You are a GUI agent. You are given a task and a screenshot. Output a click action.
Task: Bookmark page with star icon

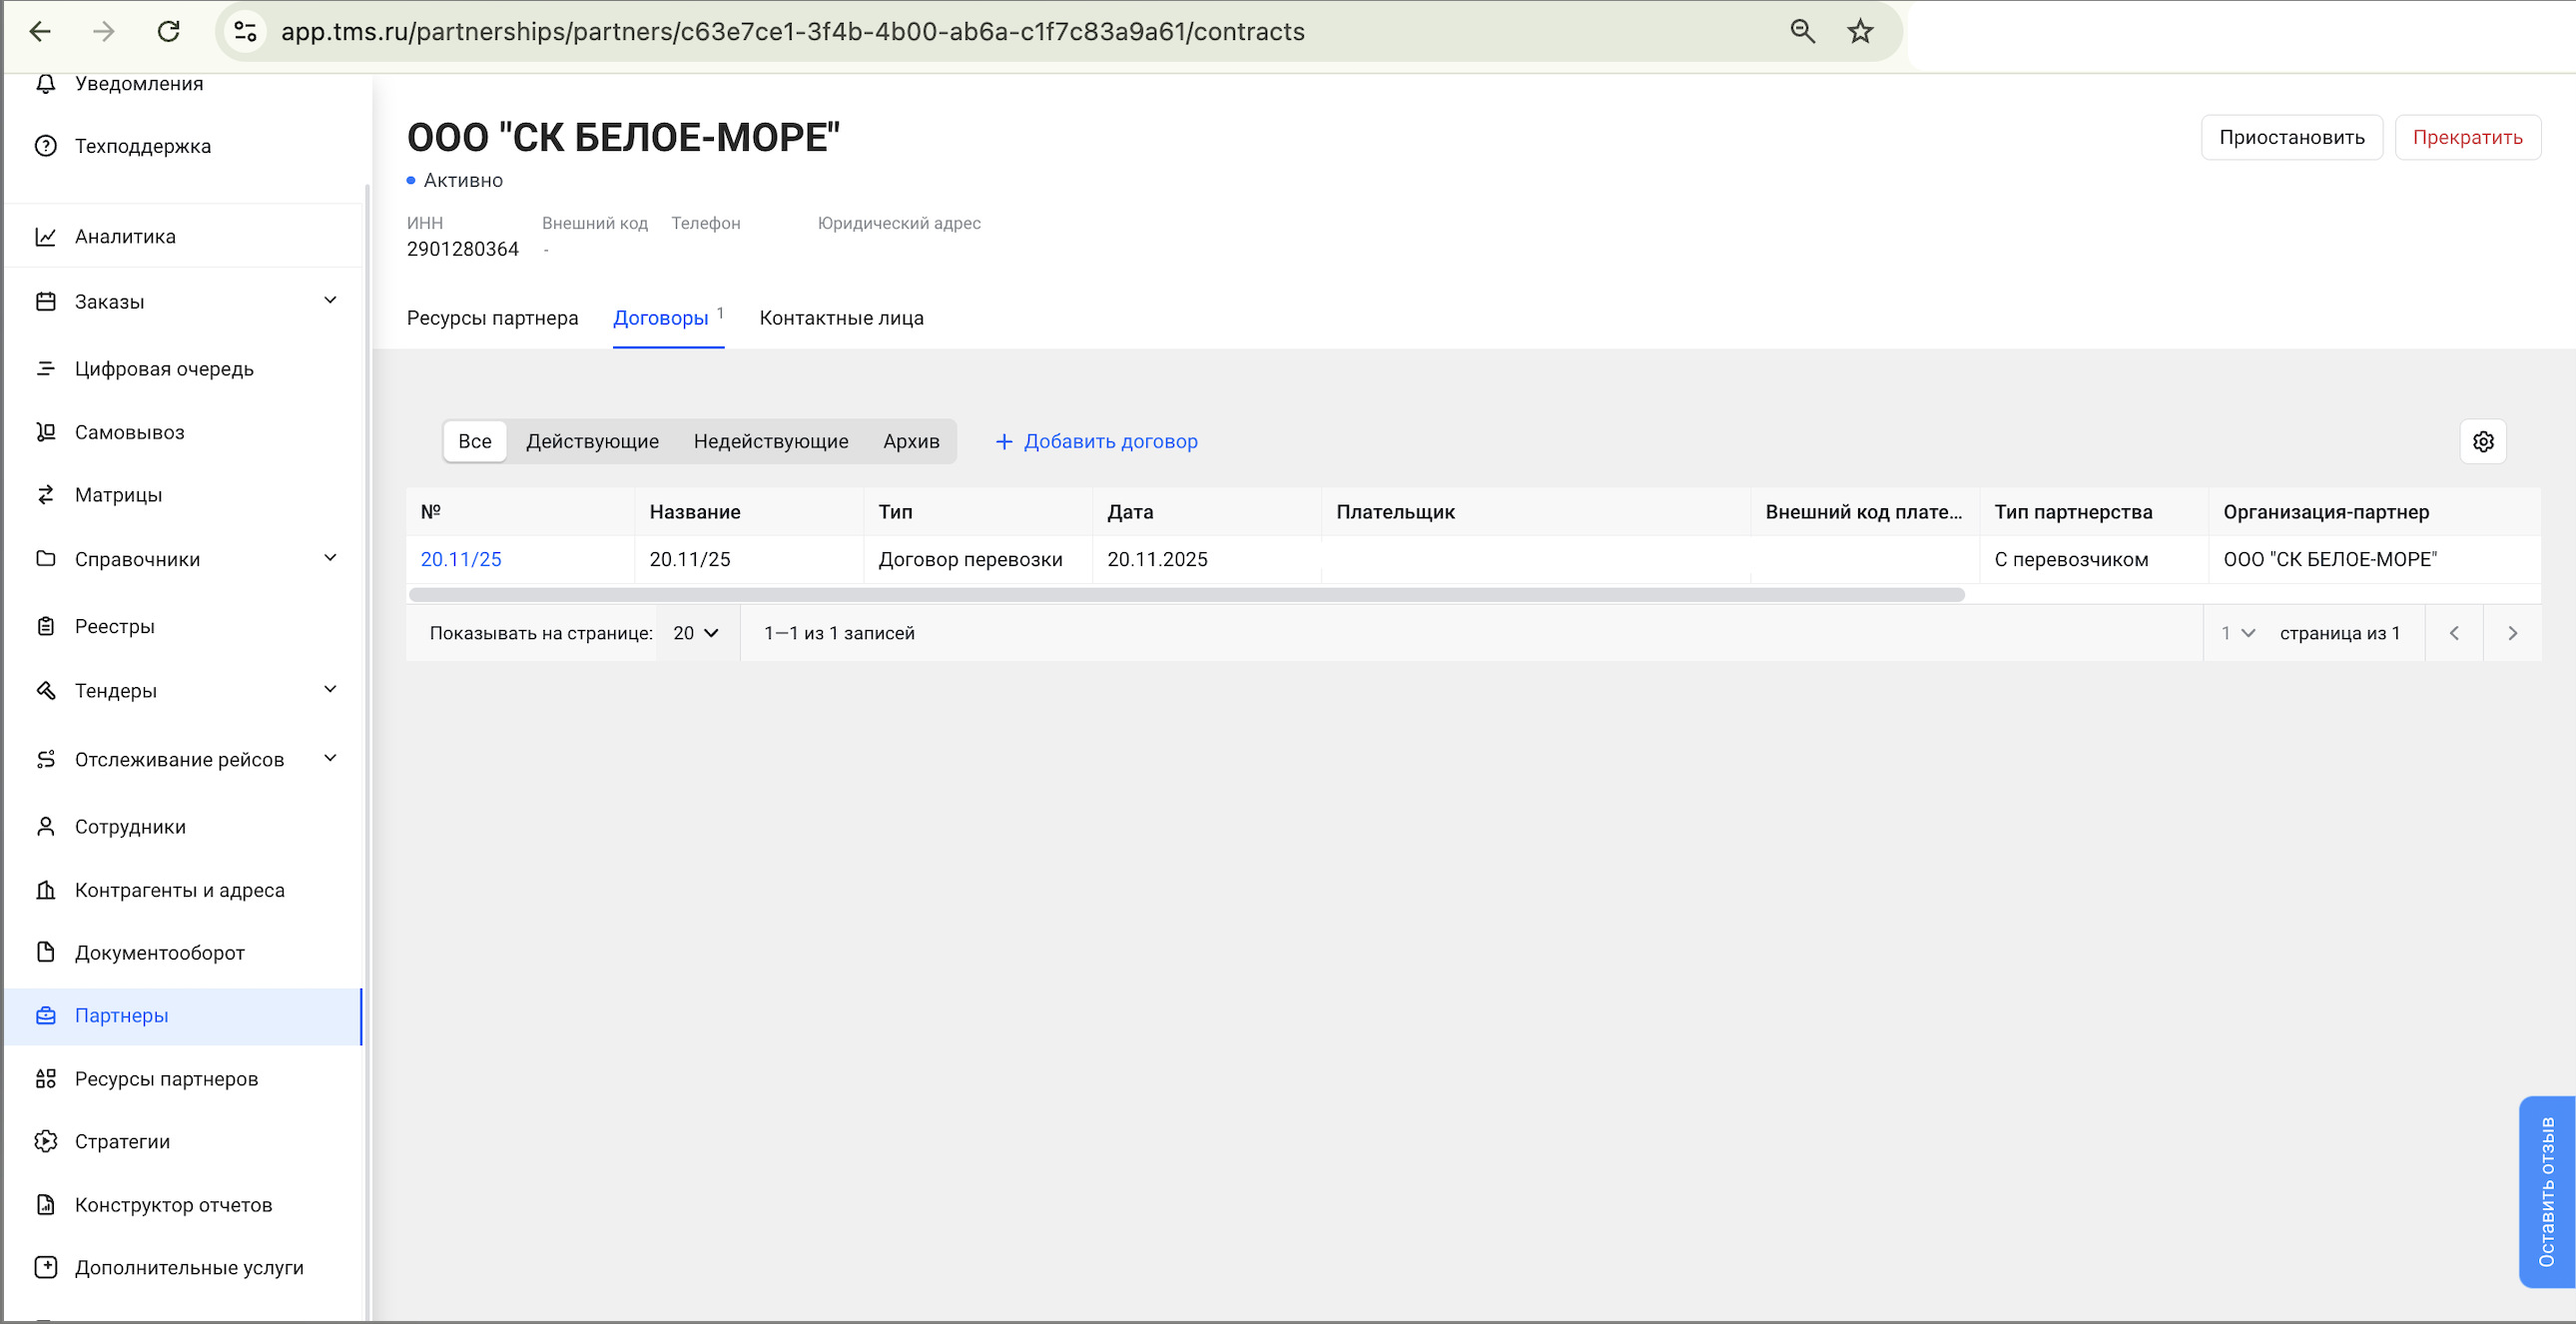tap(1859, 32)
